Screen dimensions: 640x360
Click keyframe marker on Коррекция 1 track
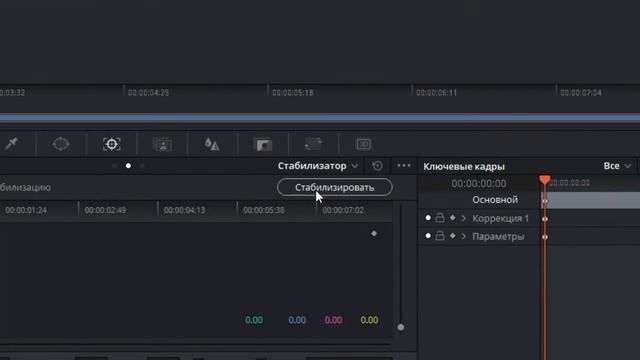[x=544, y=219]
